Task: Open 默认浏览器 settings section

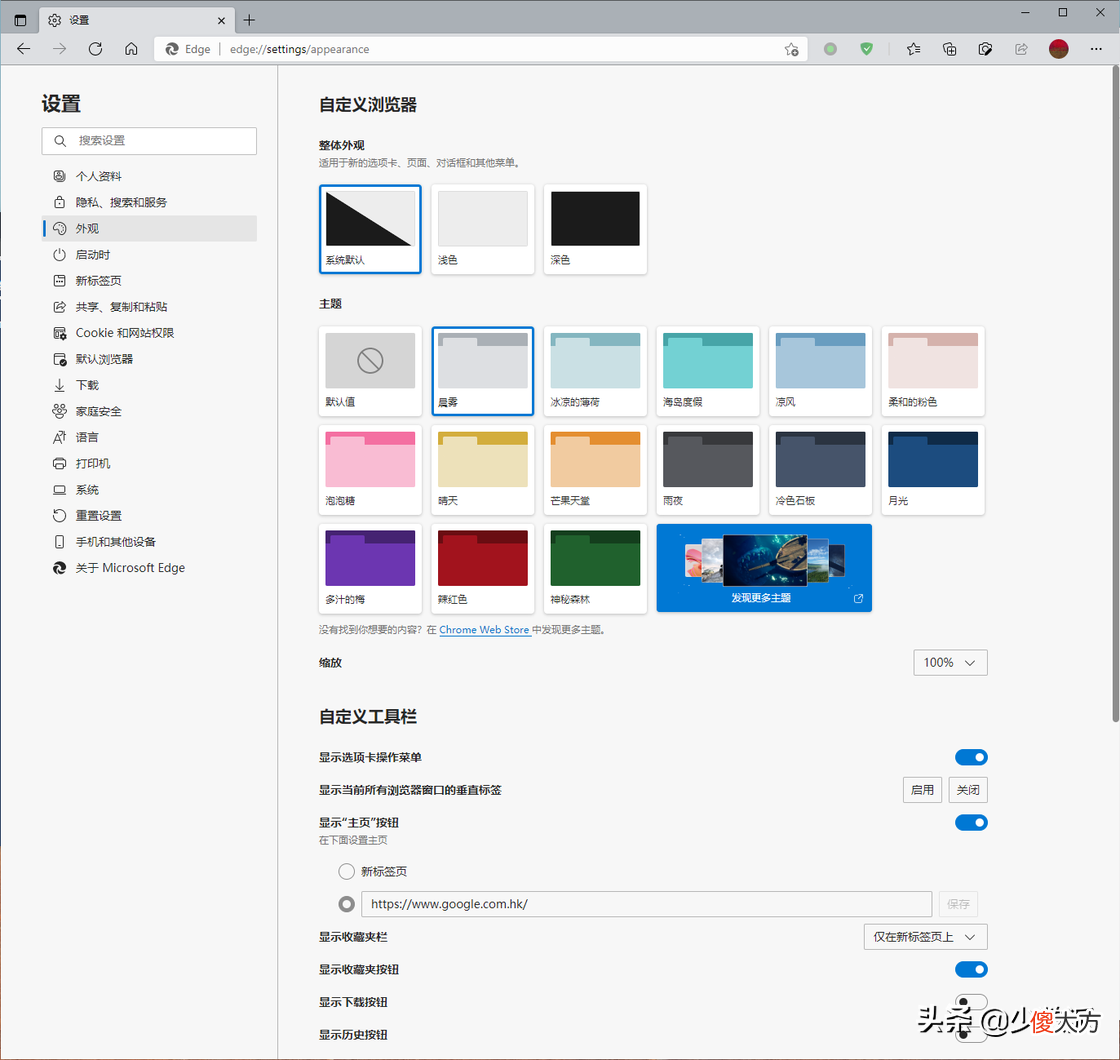Action: pos(149,359)
